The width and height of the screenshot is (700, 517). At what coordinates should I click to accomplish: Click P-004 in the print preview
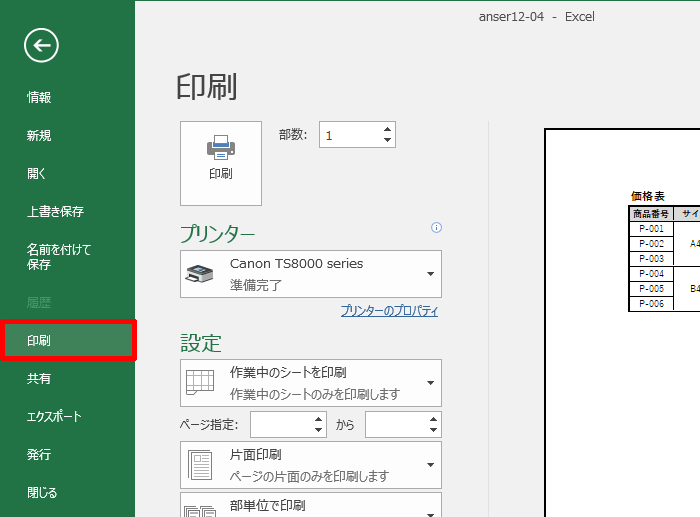pyautogui.click(x=651, y=274)
